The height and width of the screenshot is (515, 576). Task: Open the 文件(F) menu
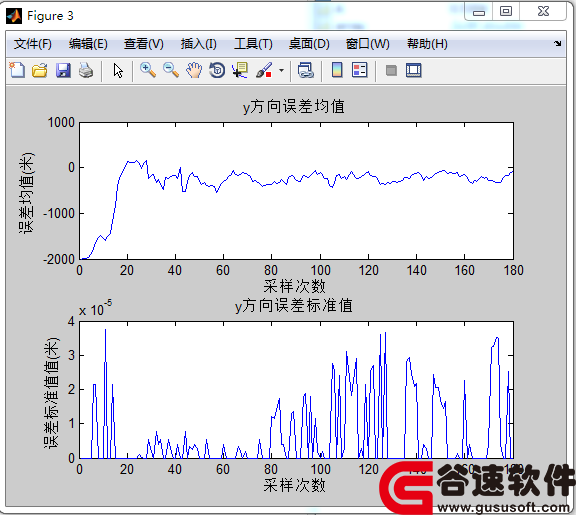[33, 44]
